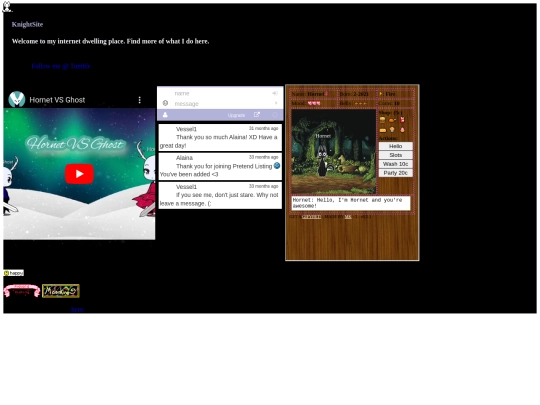540x405 pixels.
Task: Click the Hello action button
Action: tap(395, 146)
